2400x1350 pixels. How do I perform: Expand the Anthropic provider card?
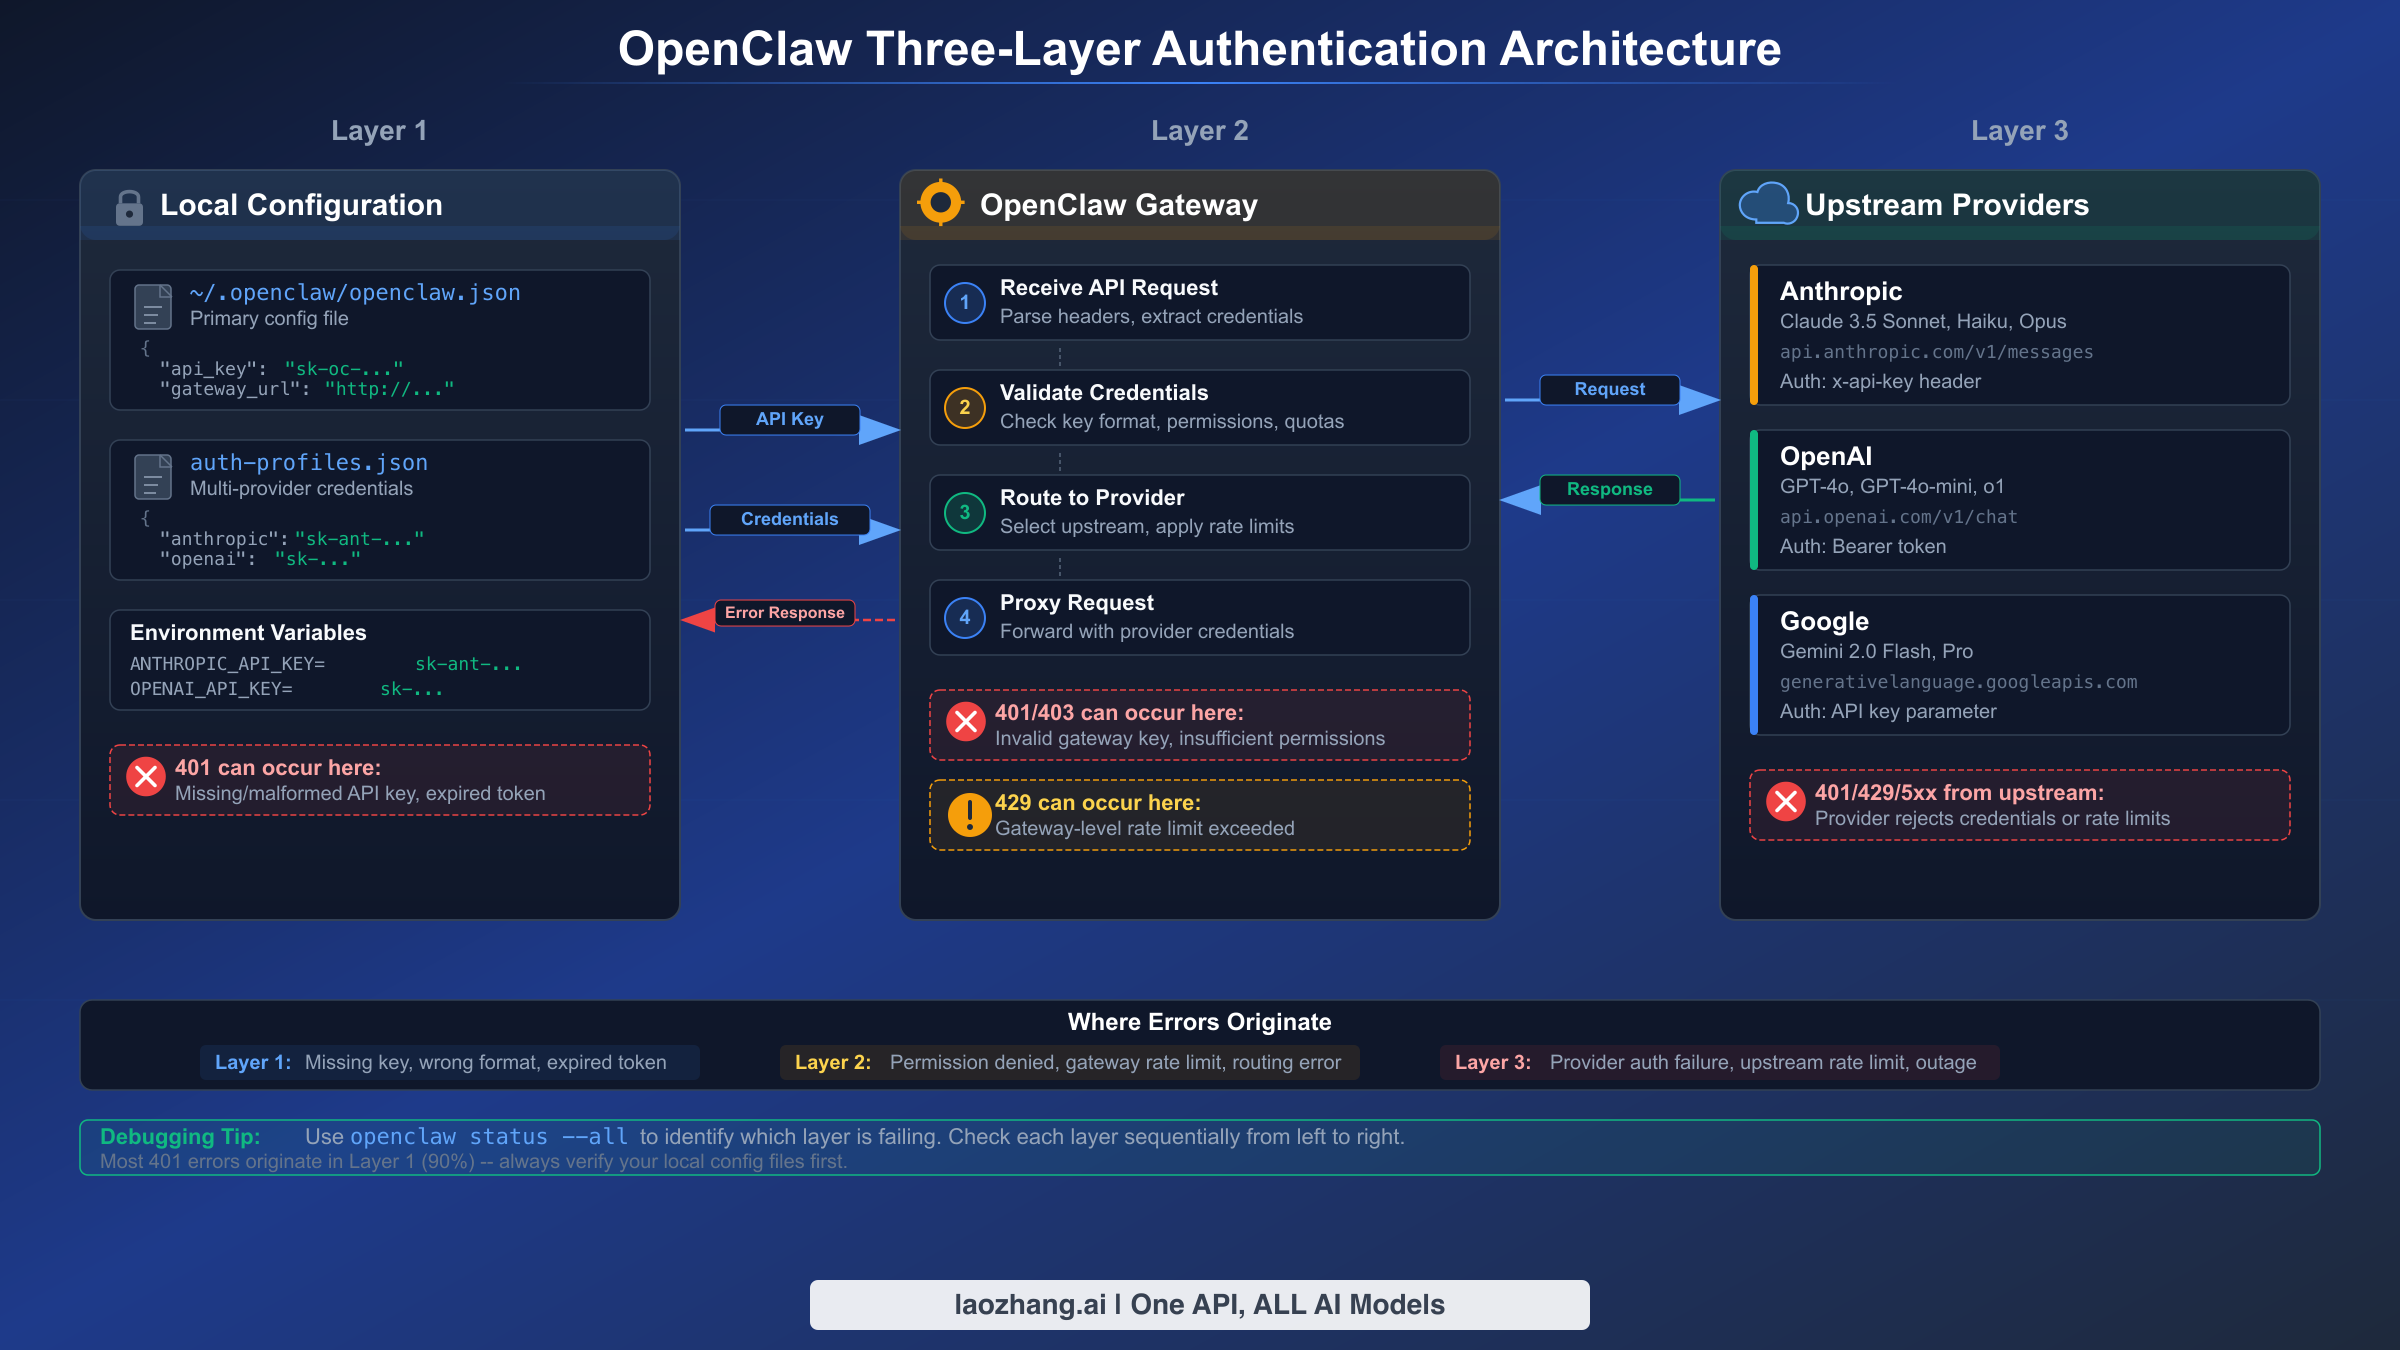(x=2019, y=335)
